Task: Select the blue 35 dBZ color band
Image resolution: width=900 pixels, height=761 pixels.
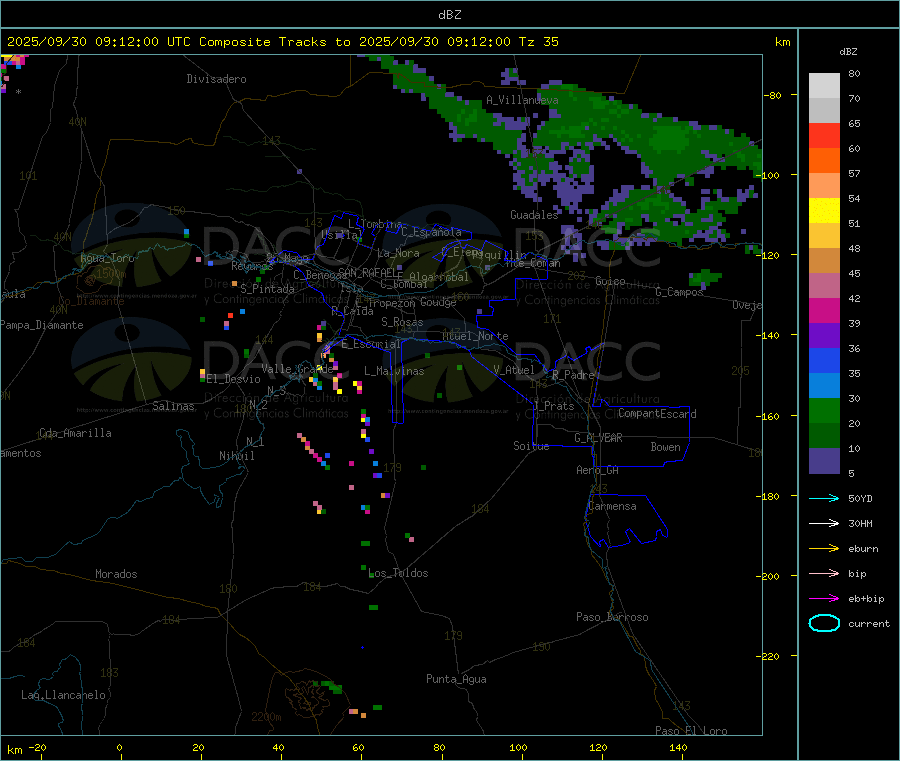Action: 824,360
